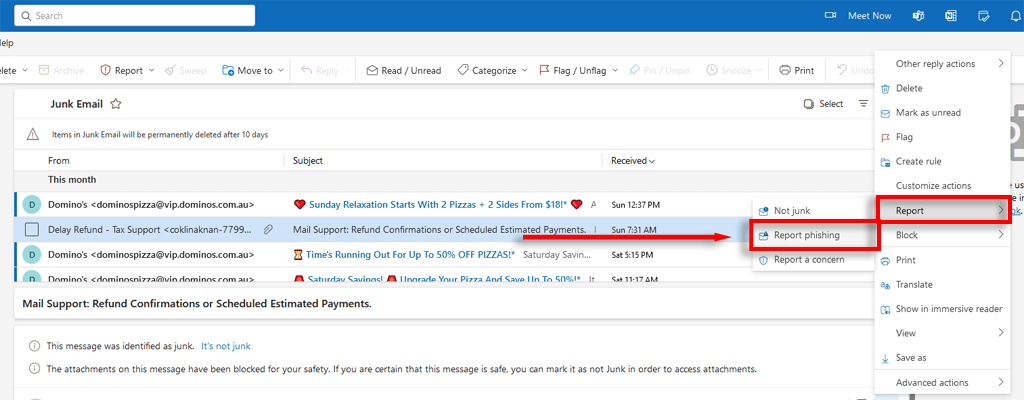The height and width of the screenshot is (400, 1024).
Task: Expand the Report toolbar dropdown arrow
Action: pyautogui.click(x=151, y=70)
